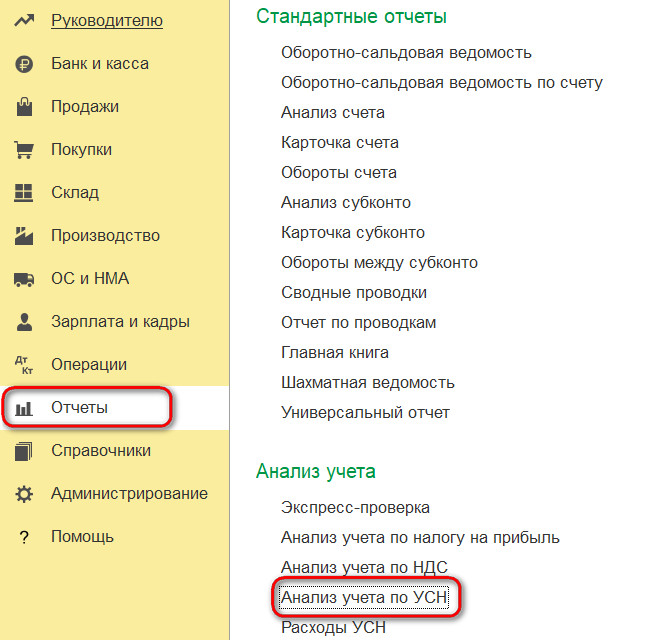Open the Анализ счета report
Image resolution: width=649 pixels, height=640 pixels.
[x=333, y=113]
